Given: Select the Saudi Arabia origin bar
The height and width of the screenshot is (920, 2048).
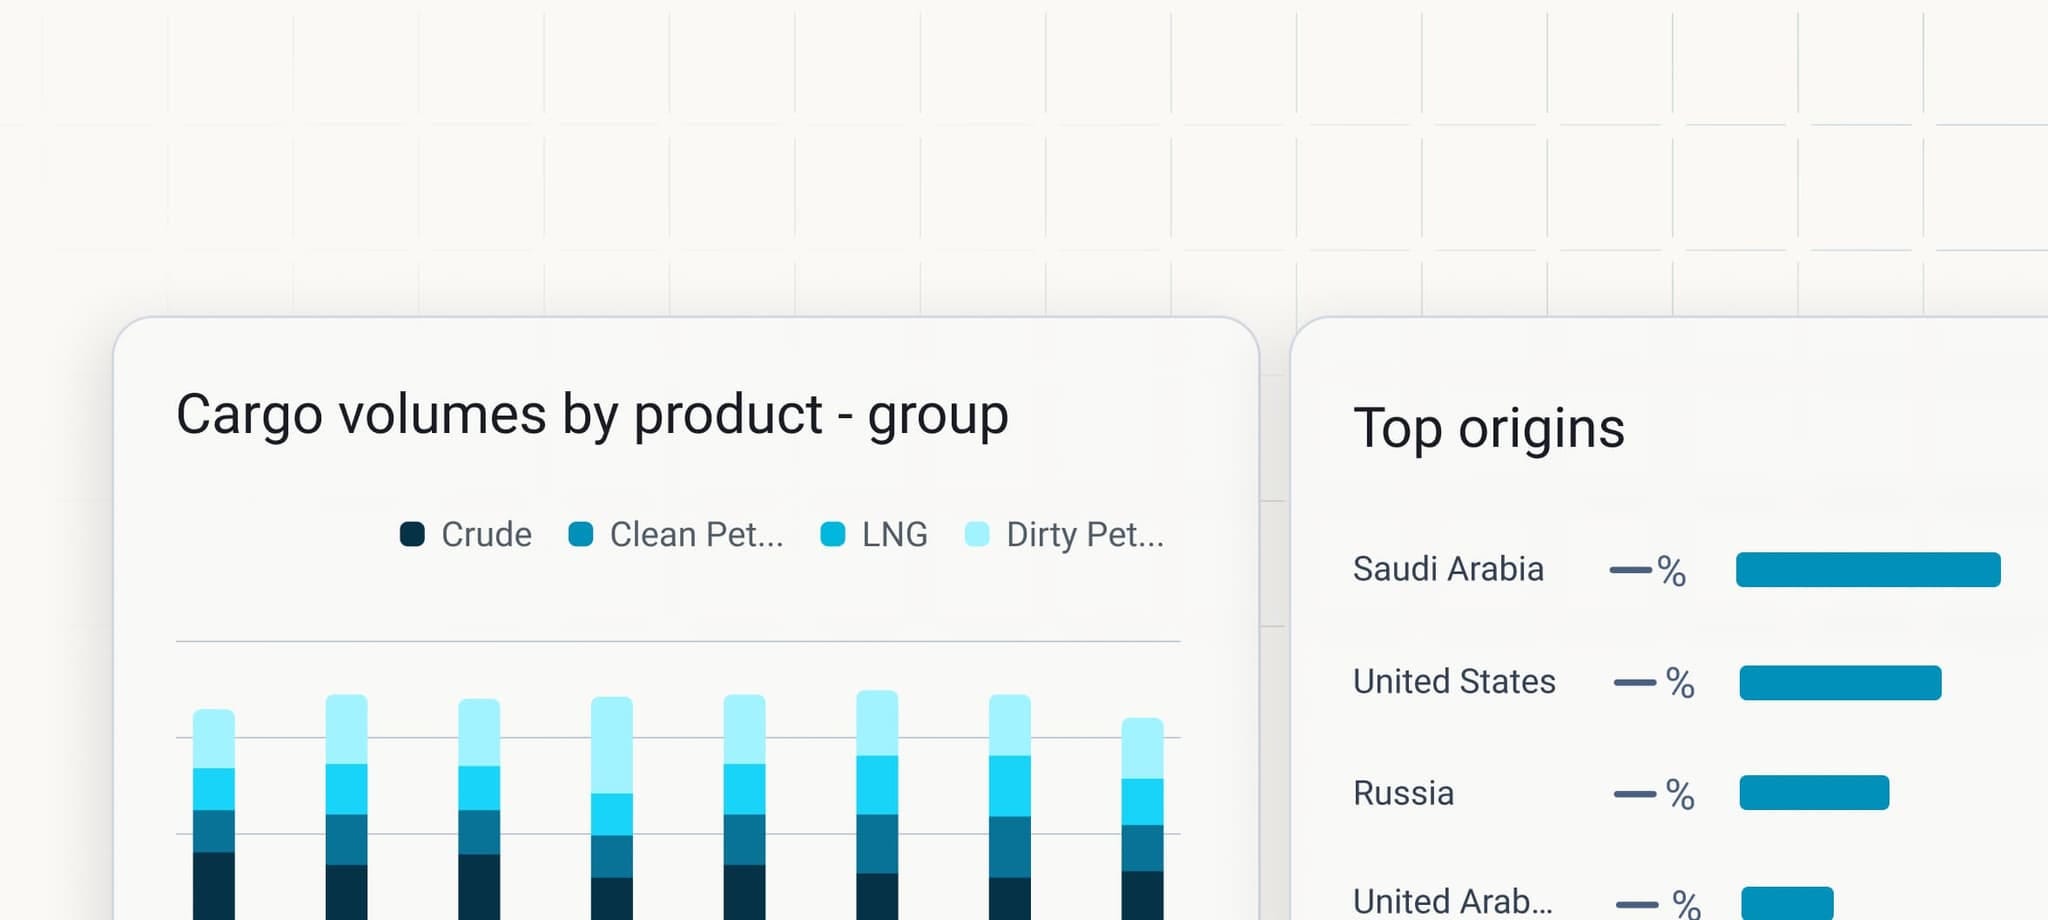Looking at the screenshot, I should point(1868,569).
